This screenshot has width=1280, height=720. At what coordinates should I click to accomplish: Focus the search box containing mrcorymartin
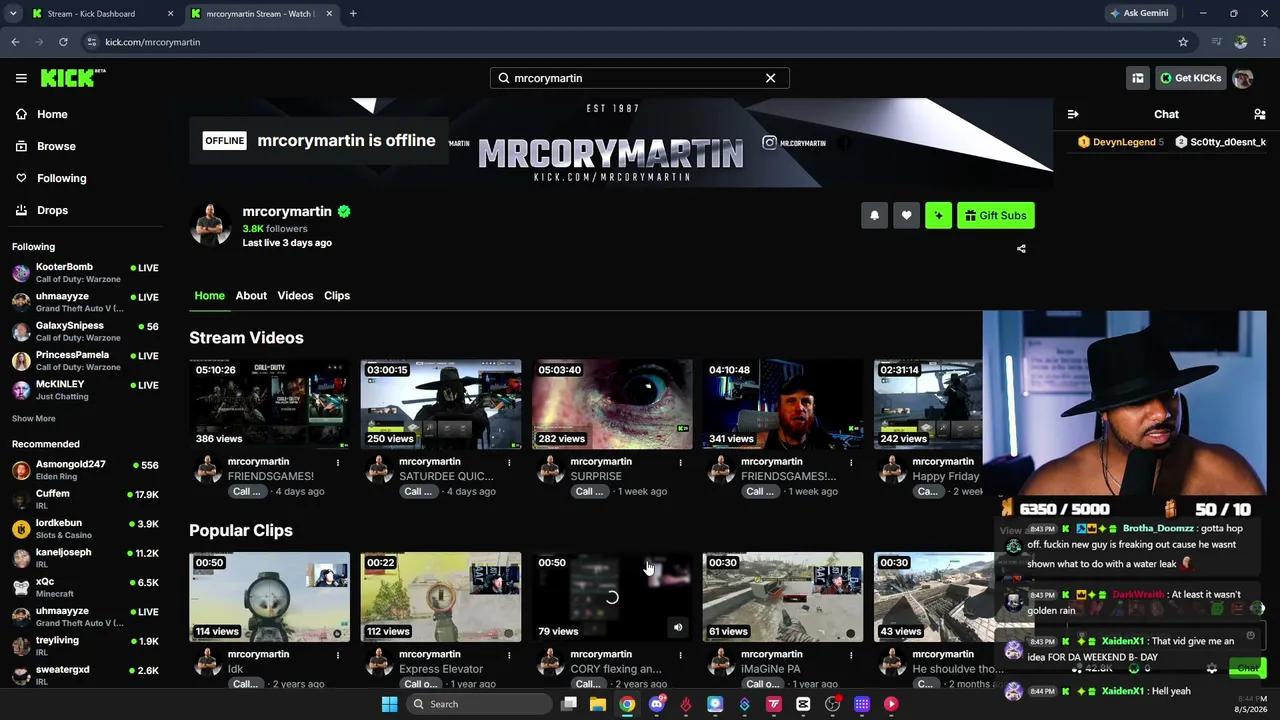coord(638,78)
